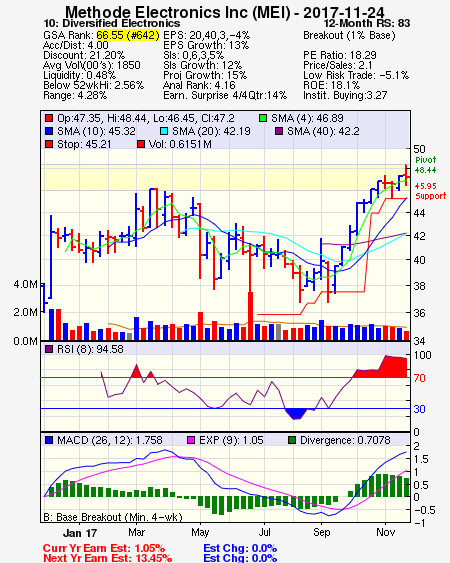Click the tall red volume spike bar in June
450x563 pixels.
tap(250, 316)
